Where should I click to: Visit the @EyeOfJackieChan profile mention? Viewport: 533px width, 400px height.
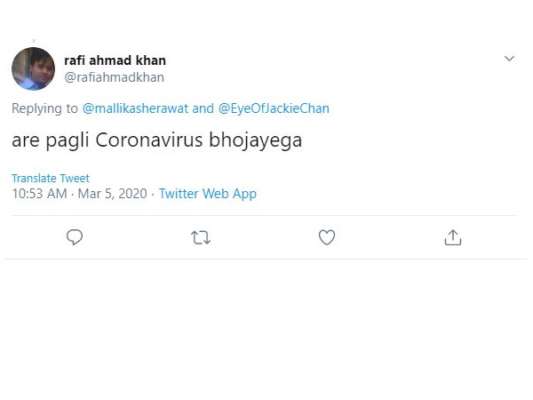tap(274, 108)
